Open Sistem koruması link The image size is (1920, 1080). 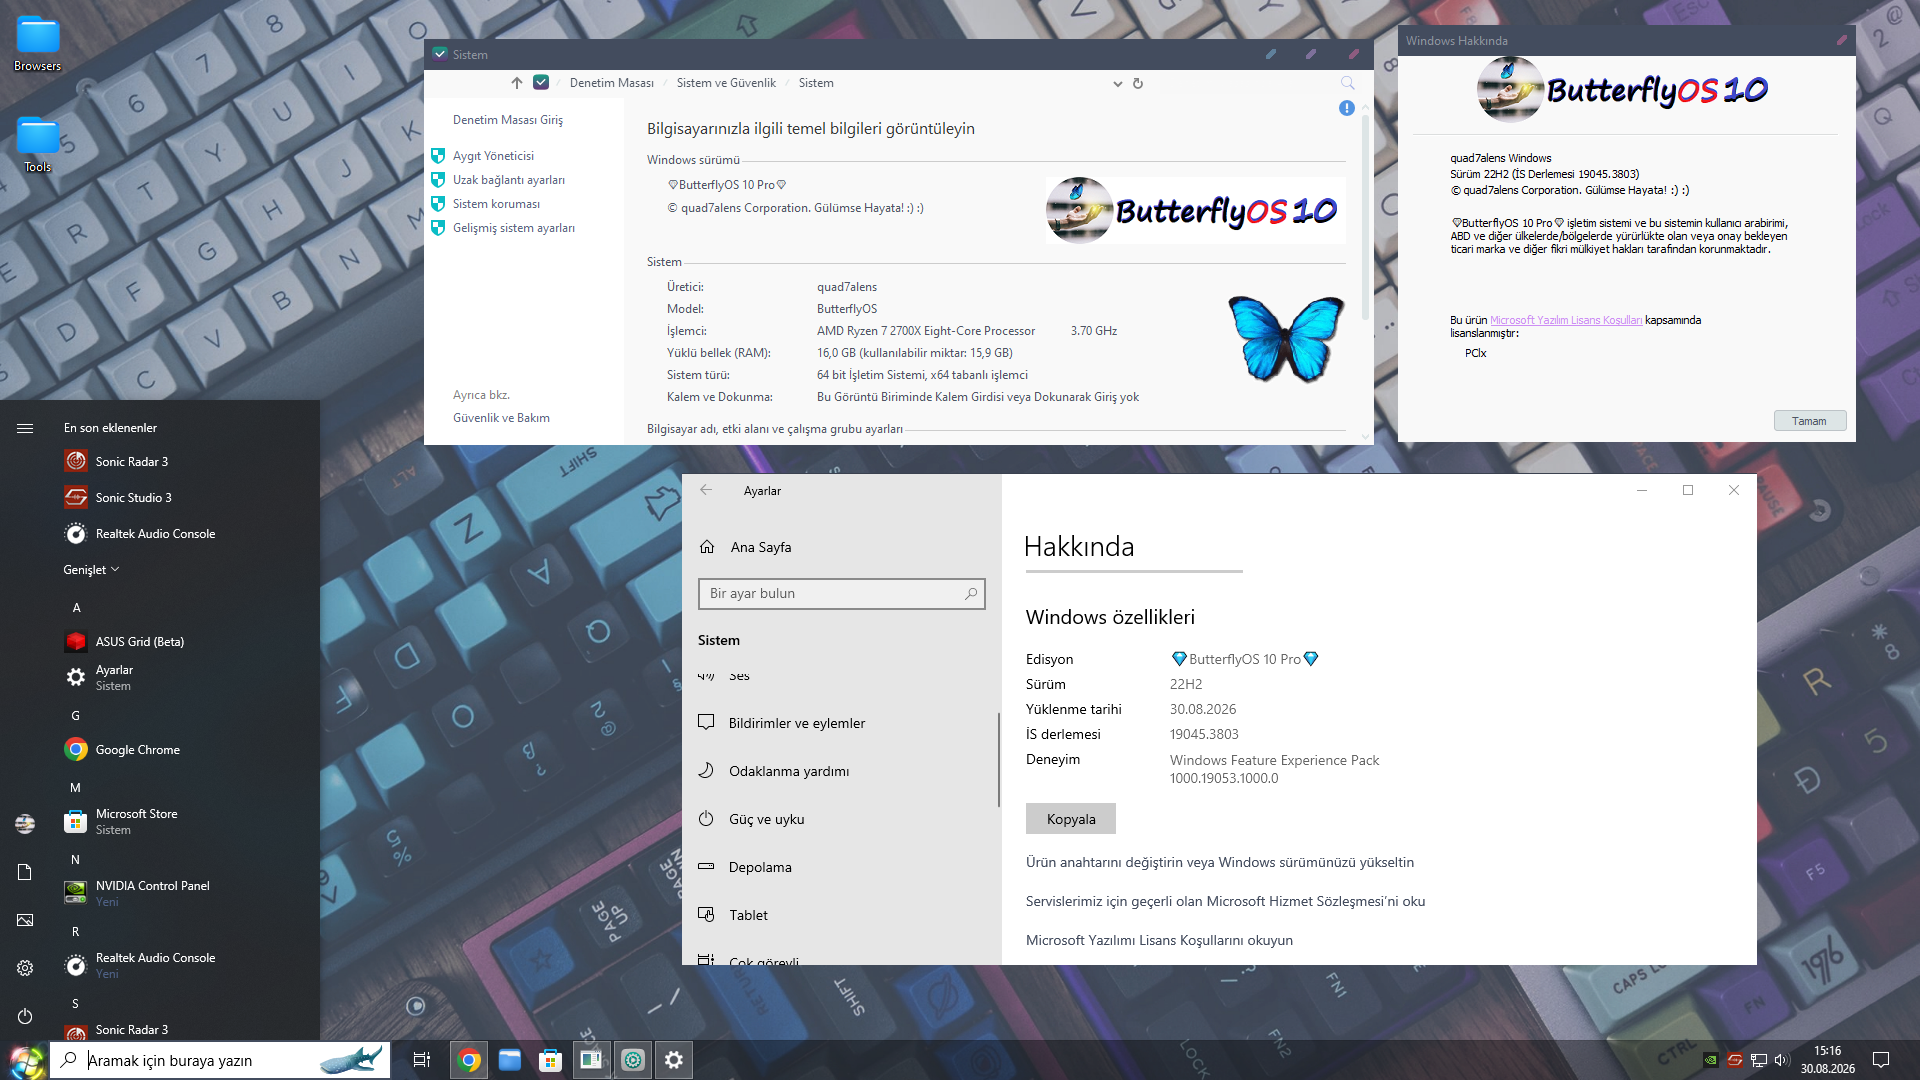pyautogui.click(x=496, y=204)
